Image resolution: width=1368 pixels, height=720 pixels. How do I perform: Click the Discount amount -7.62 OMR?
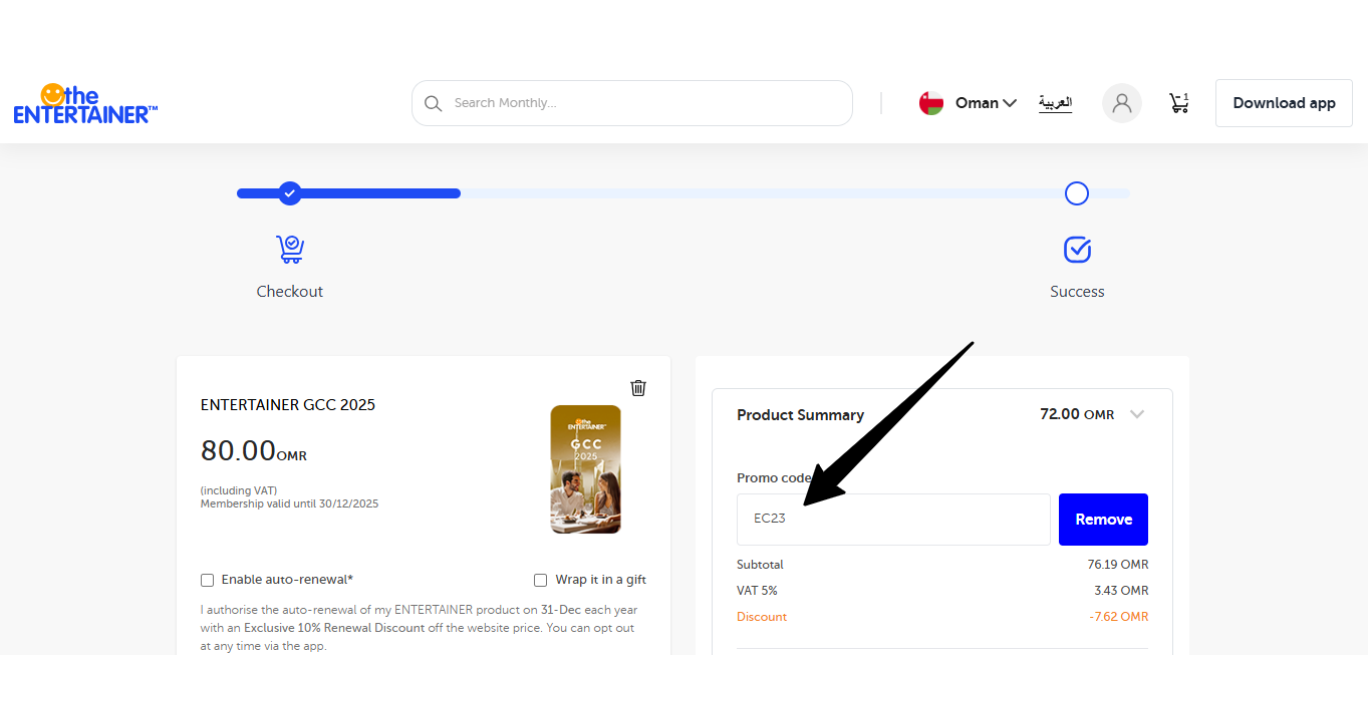pos(1119,617)
